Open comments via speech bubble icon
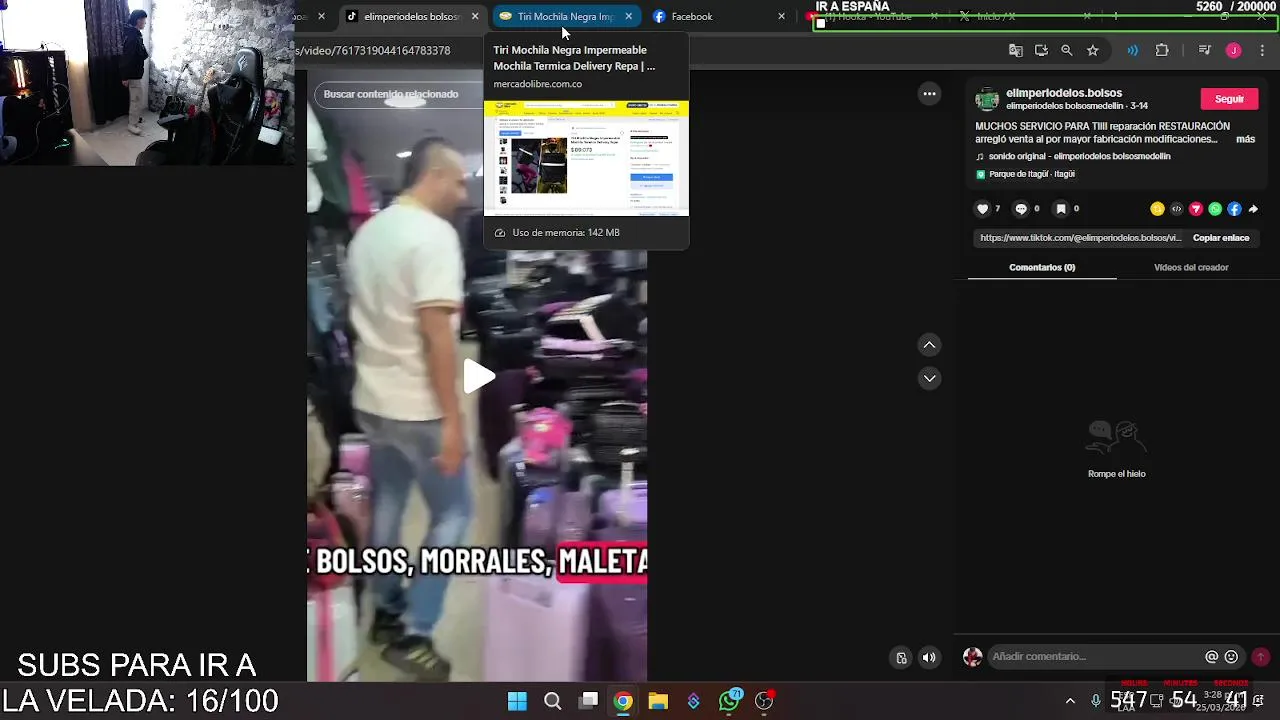This screenshot has height=720, width=1280. pos(1021,209)
